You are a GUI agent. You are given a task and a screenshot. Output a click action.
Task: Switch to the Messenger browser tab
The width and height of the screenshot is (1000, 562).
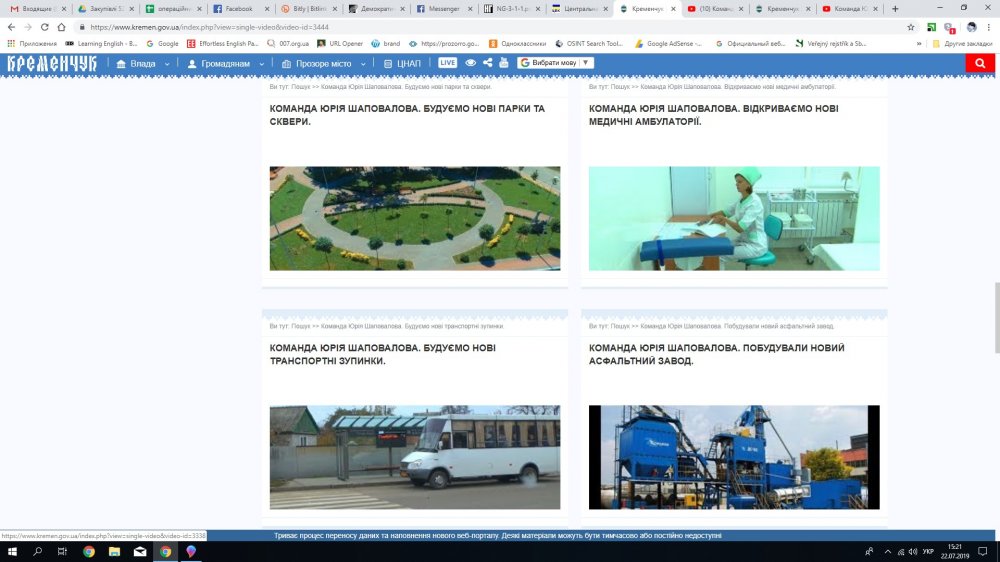coord(441,8)
